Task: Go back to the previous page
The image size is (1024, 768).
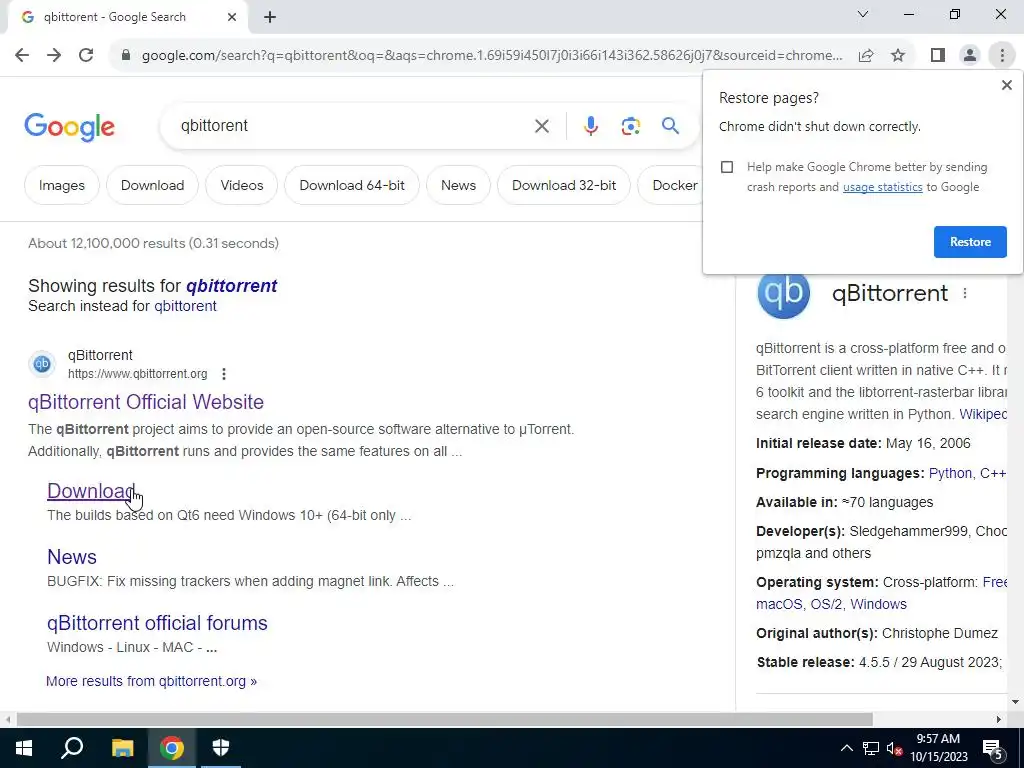Action: point(22,56)
